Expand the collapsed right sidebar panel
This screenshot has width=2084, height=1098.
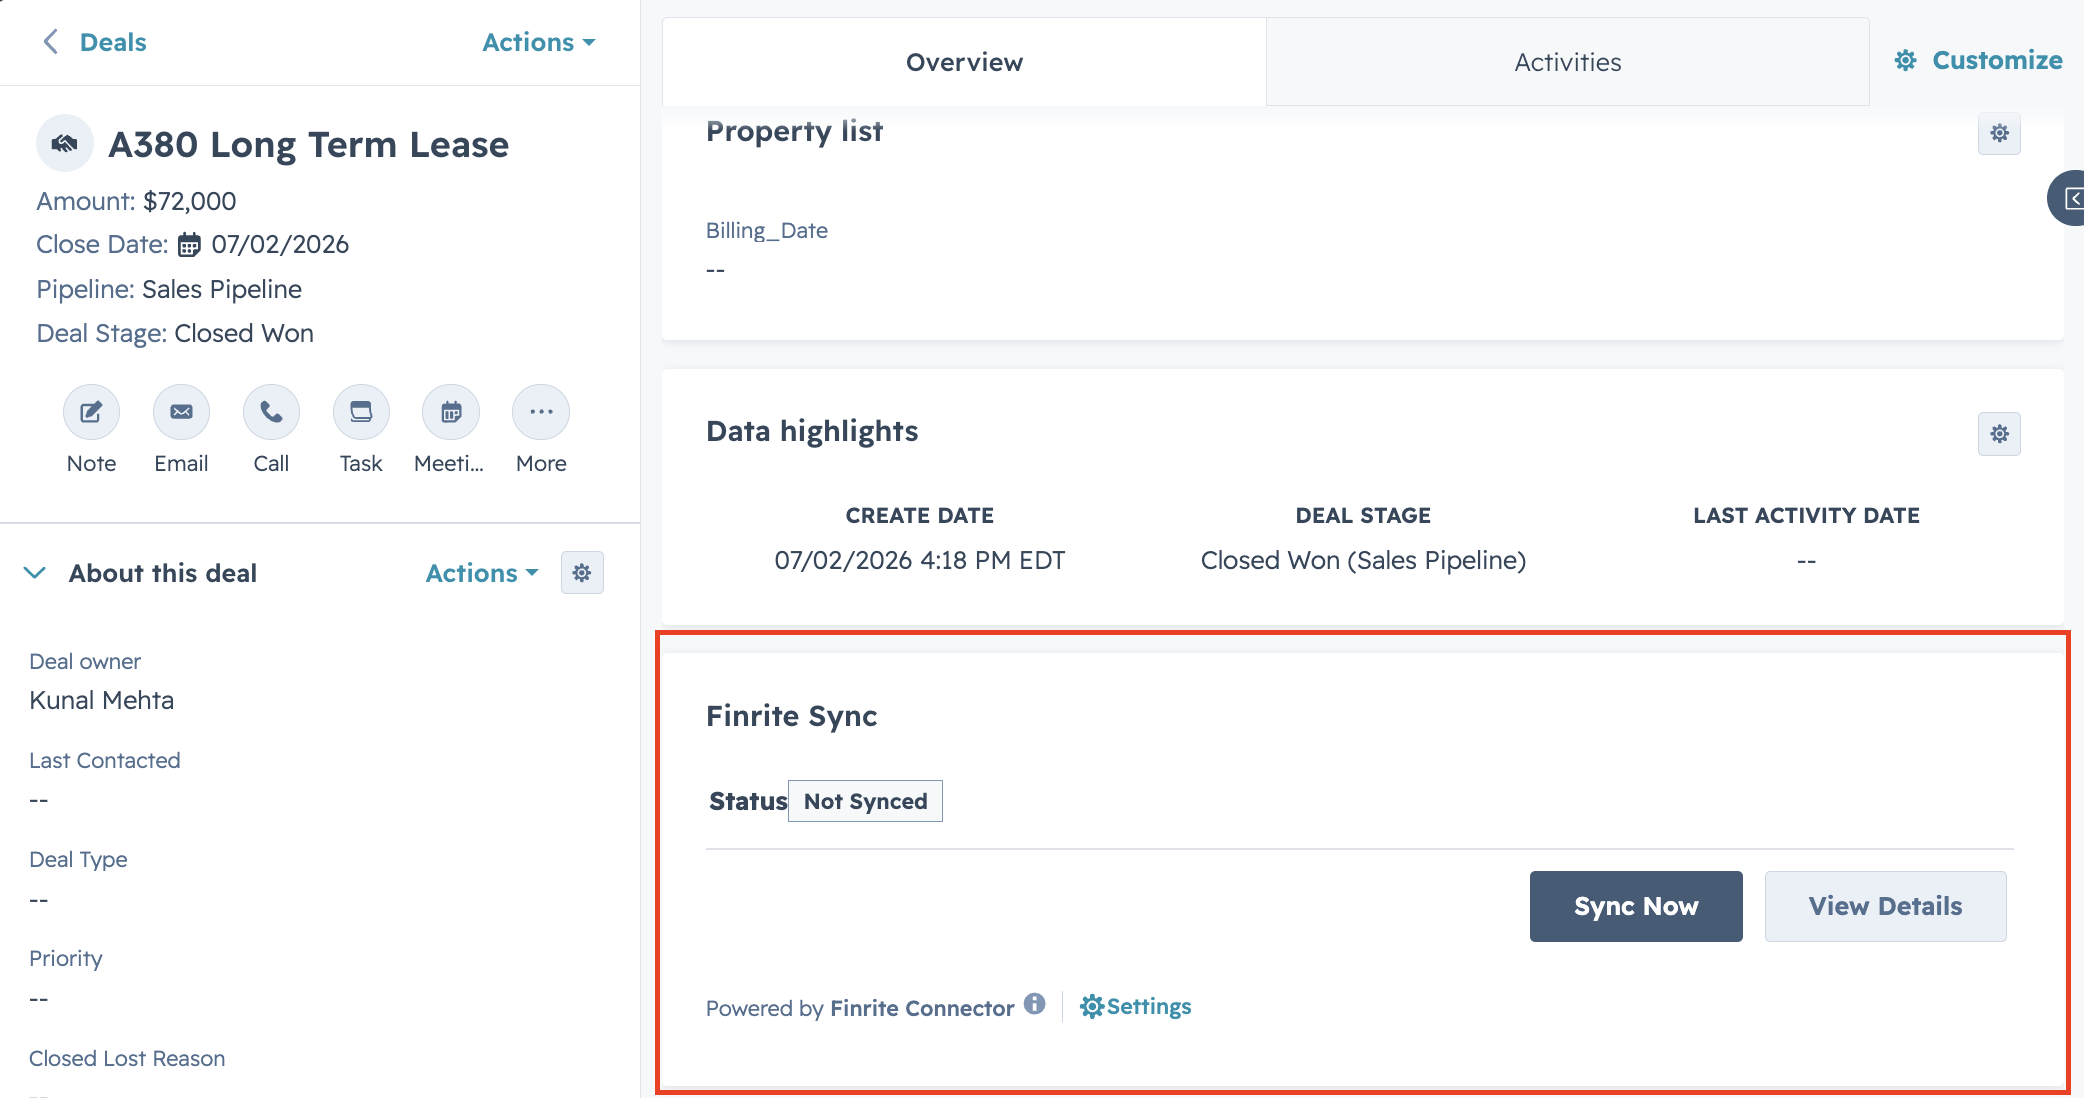(x=2068, y=198)
